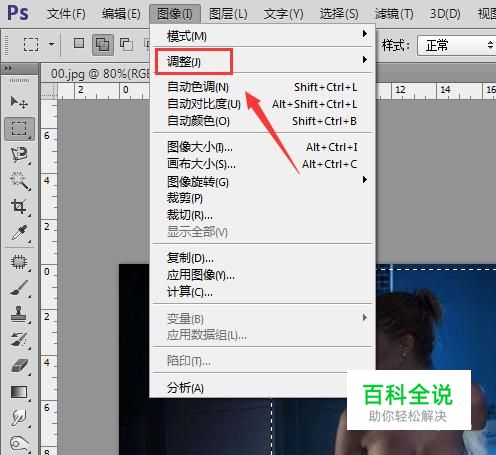Open 画布大小(S)... dialog
Image resolution: width=496 pixels, height=455 pixels.
point(263,164)
